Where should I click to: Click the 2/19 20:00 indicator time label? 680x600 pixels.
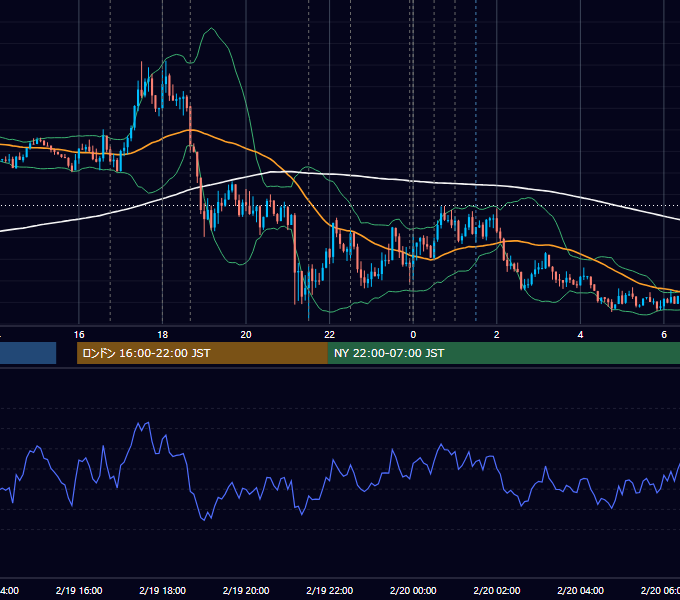(x=246, y=590)
